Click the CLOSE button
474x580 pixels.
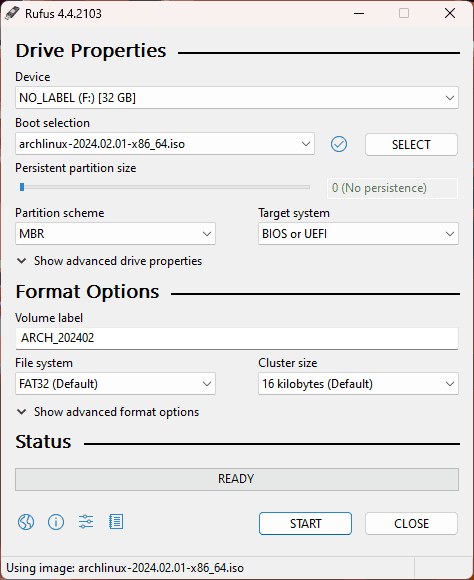[411, 523]
